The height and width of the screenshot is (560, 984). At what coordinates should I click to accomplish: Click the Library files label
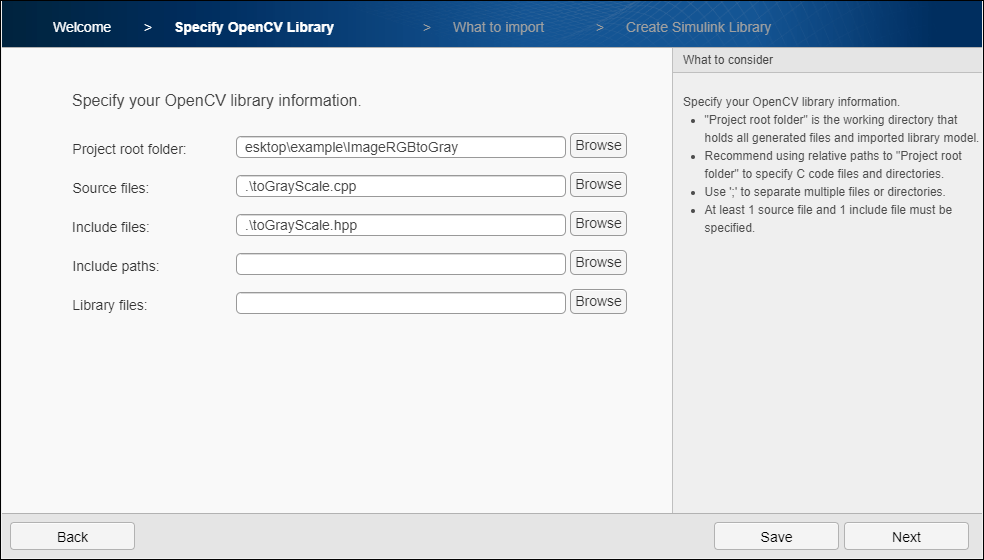pyautogui.click(x=109, y=305)
